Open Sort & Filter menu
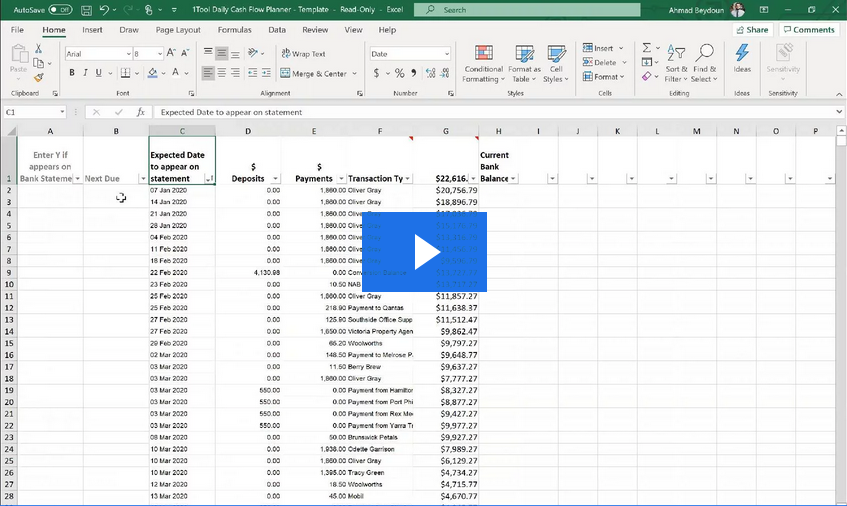This screenshot has width=847, height=506. pyautogui.click(x=676, y=64)
